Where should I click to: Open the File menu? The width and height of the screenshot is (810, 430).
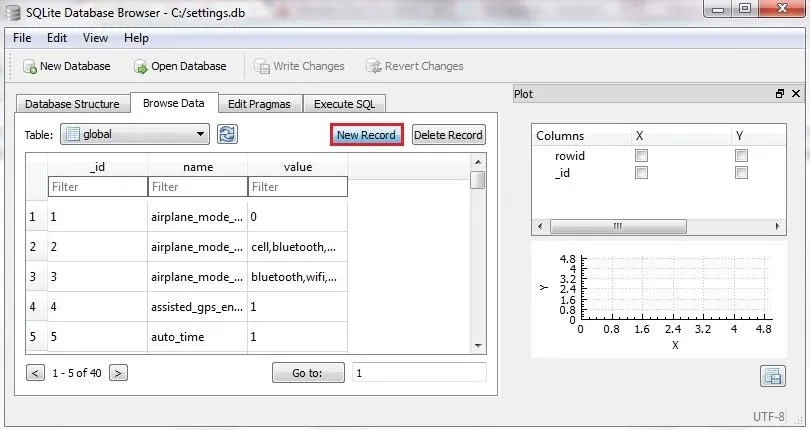click(22, 38)
